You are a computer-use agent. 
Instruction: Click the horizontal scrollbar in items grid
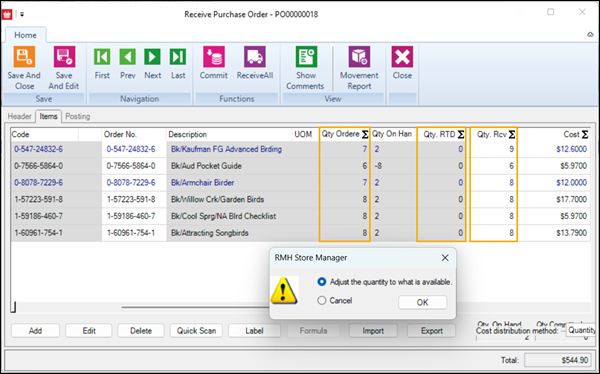tap(195, 307)
